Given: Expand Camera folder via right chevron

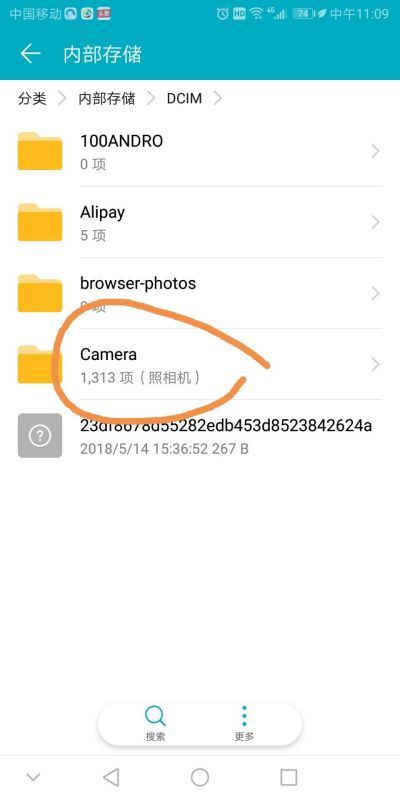Looking at the screenshot, I should (x=376, y=364).
